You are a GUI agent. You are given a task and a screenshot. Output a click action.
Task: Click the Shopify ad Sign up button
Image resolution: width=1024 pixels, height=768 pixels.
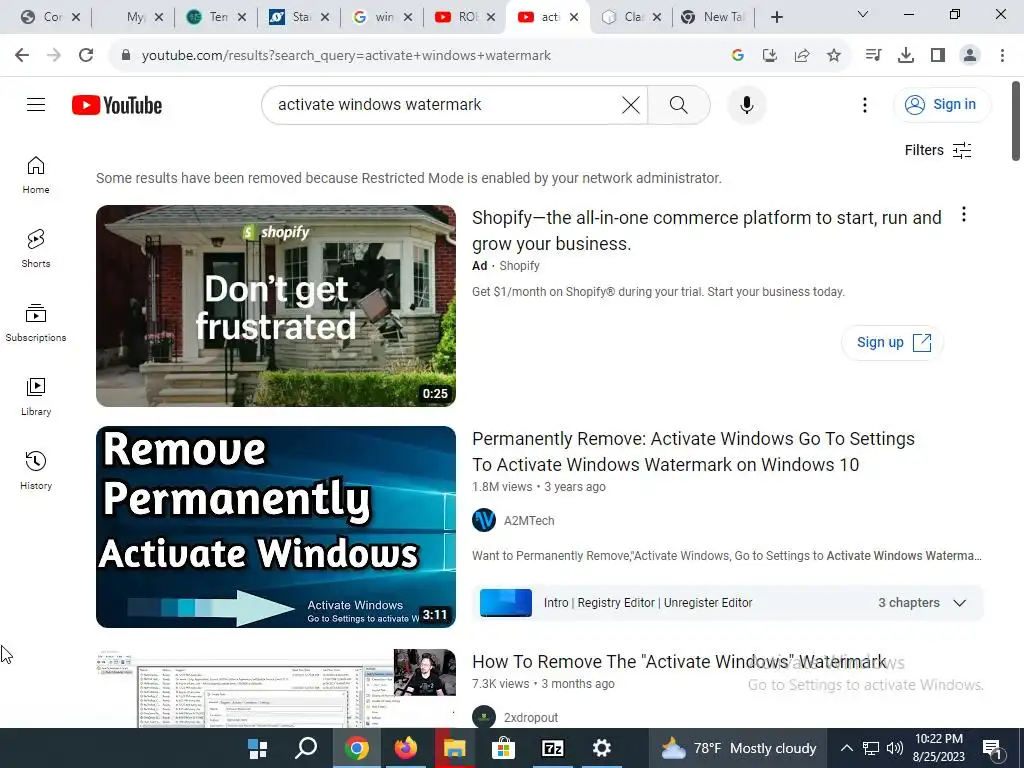coord(893,342)
